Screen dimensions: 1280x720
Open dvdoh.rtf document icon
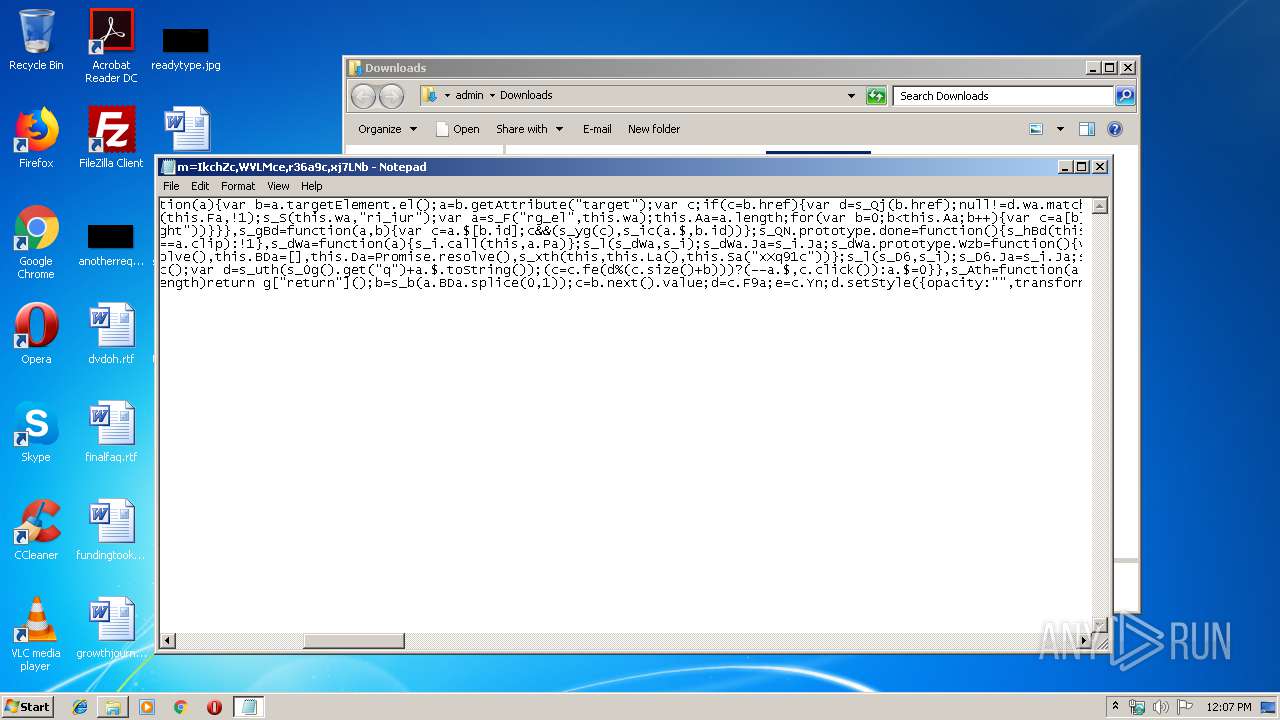click(111, 334)
